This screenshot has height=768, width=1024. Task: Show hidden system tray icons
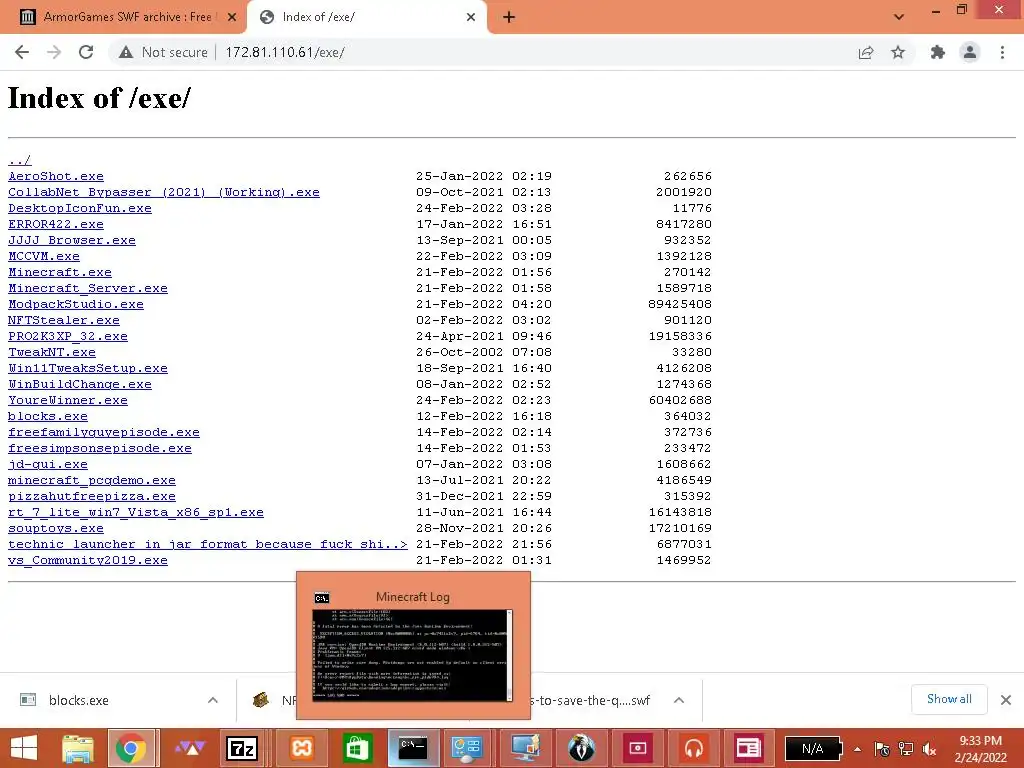point(857,749)
